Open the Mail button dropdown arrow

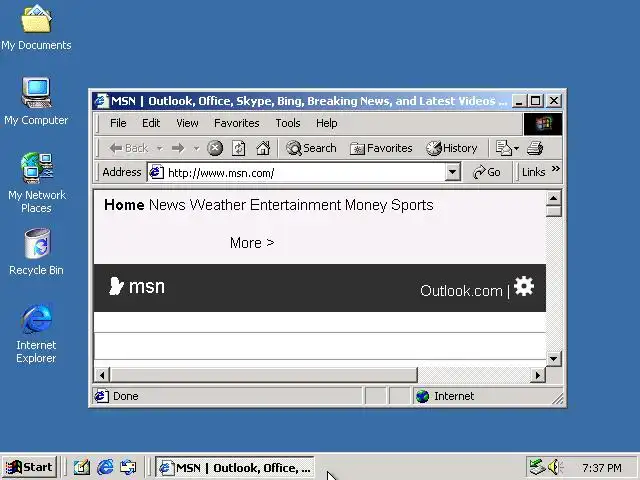tap(516, 148)
